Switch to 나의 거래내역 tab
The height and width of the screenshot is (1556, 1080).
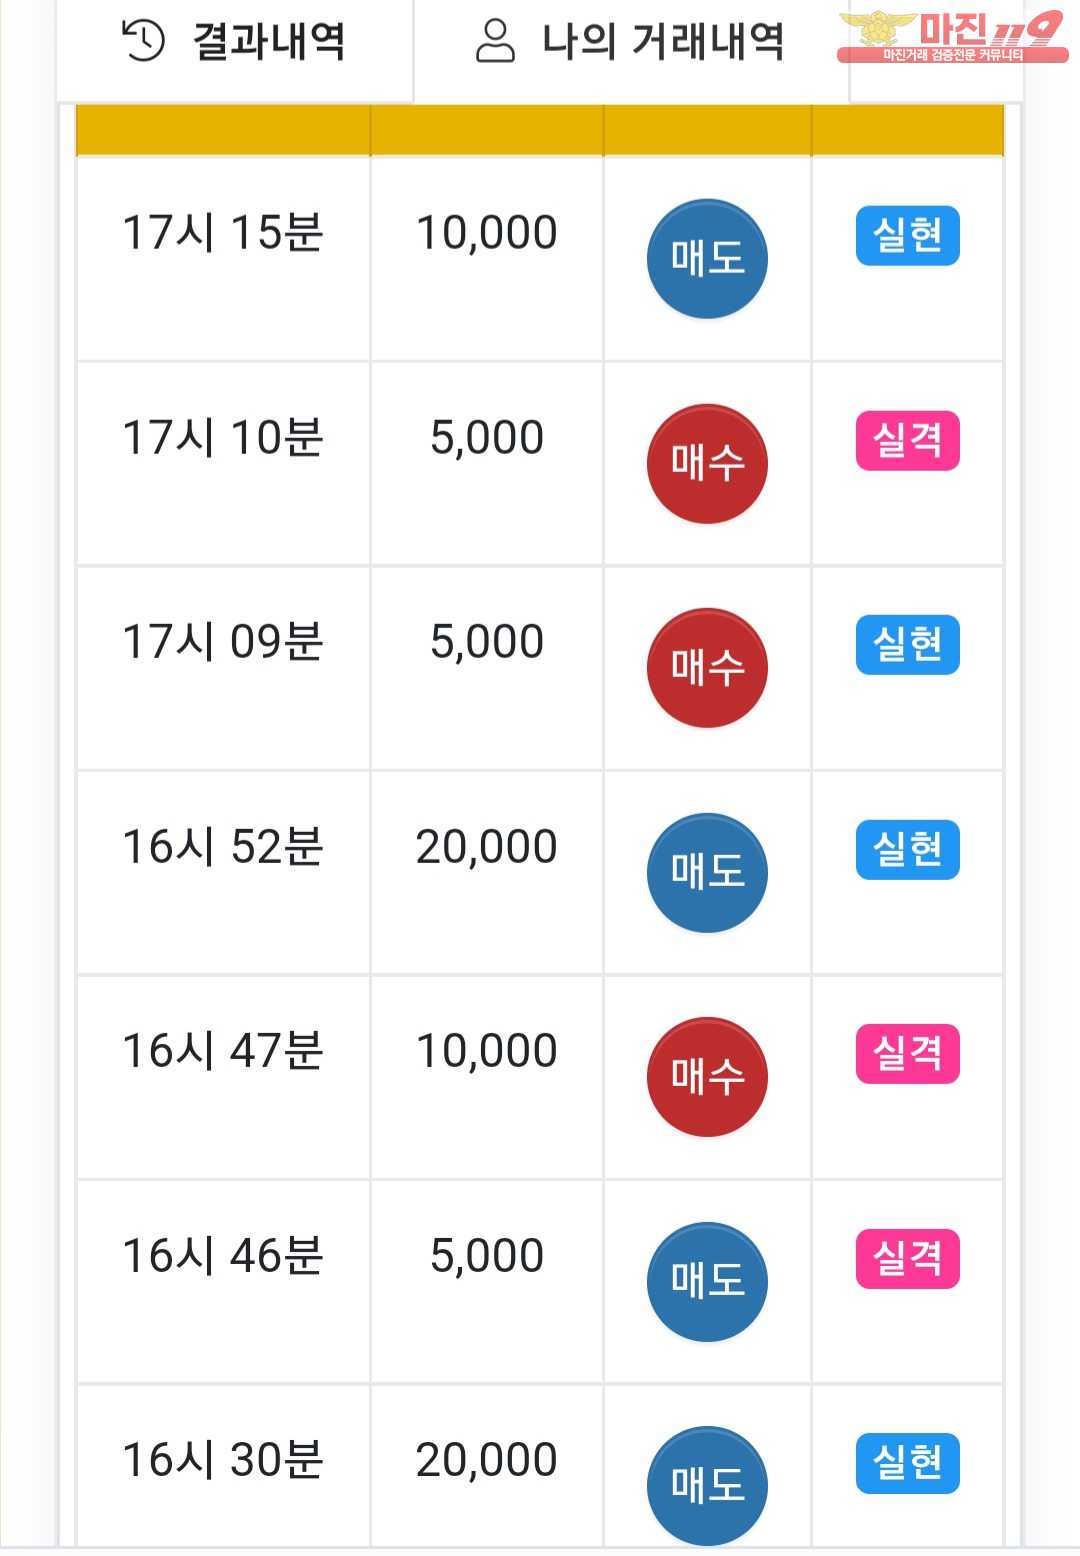(630, 43)
